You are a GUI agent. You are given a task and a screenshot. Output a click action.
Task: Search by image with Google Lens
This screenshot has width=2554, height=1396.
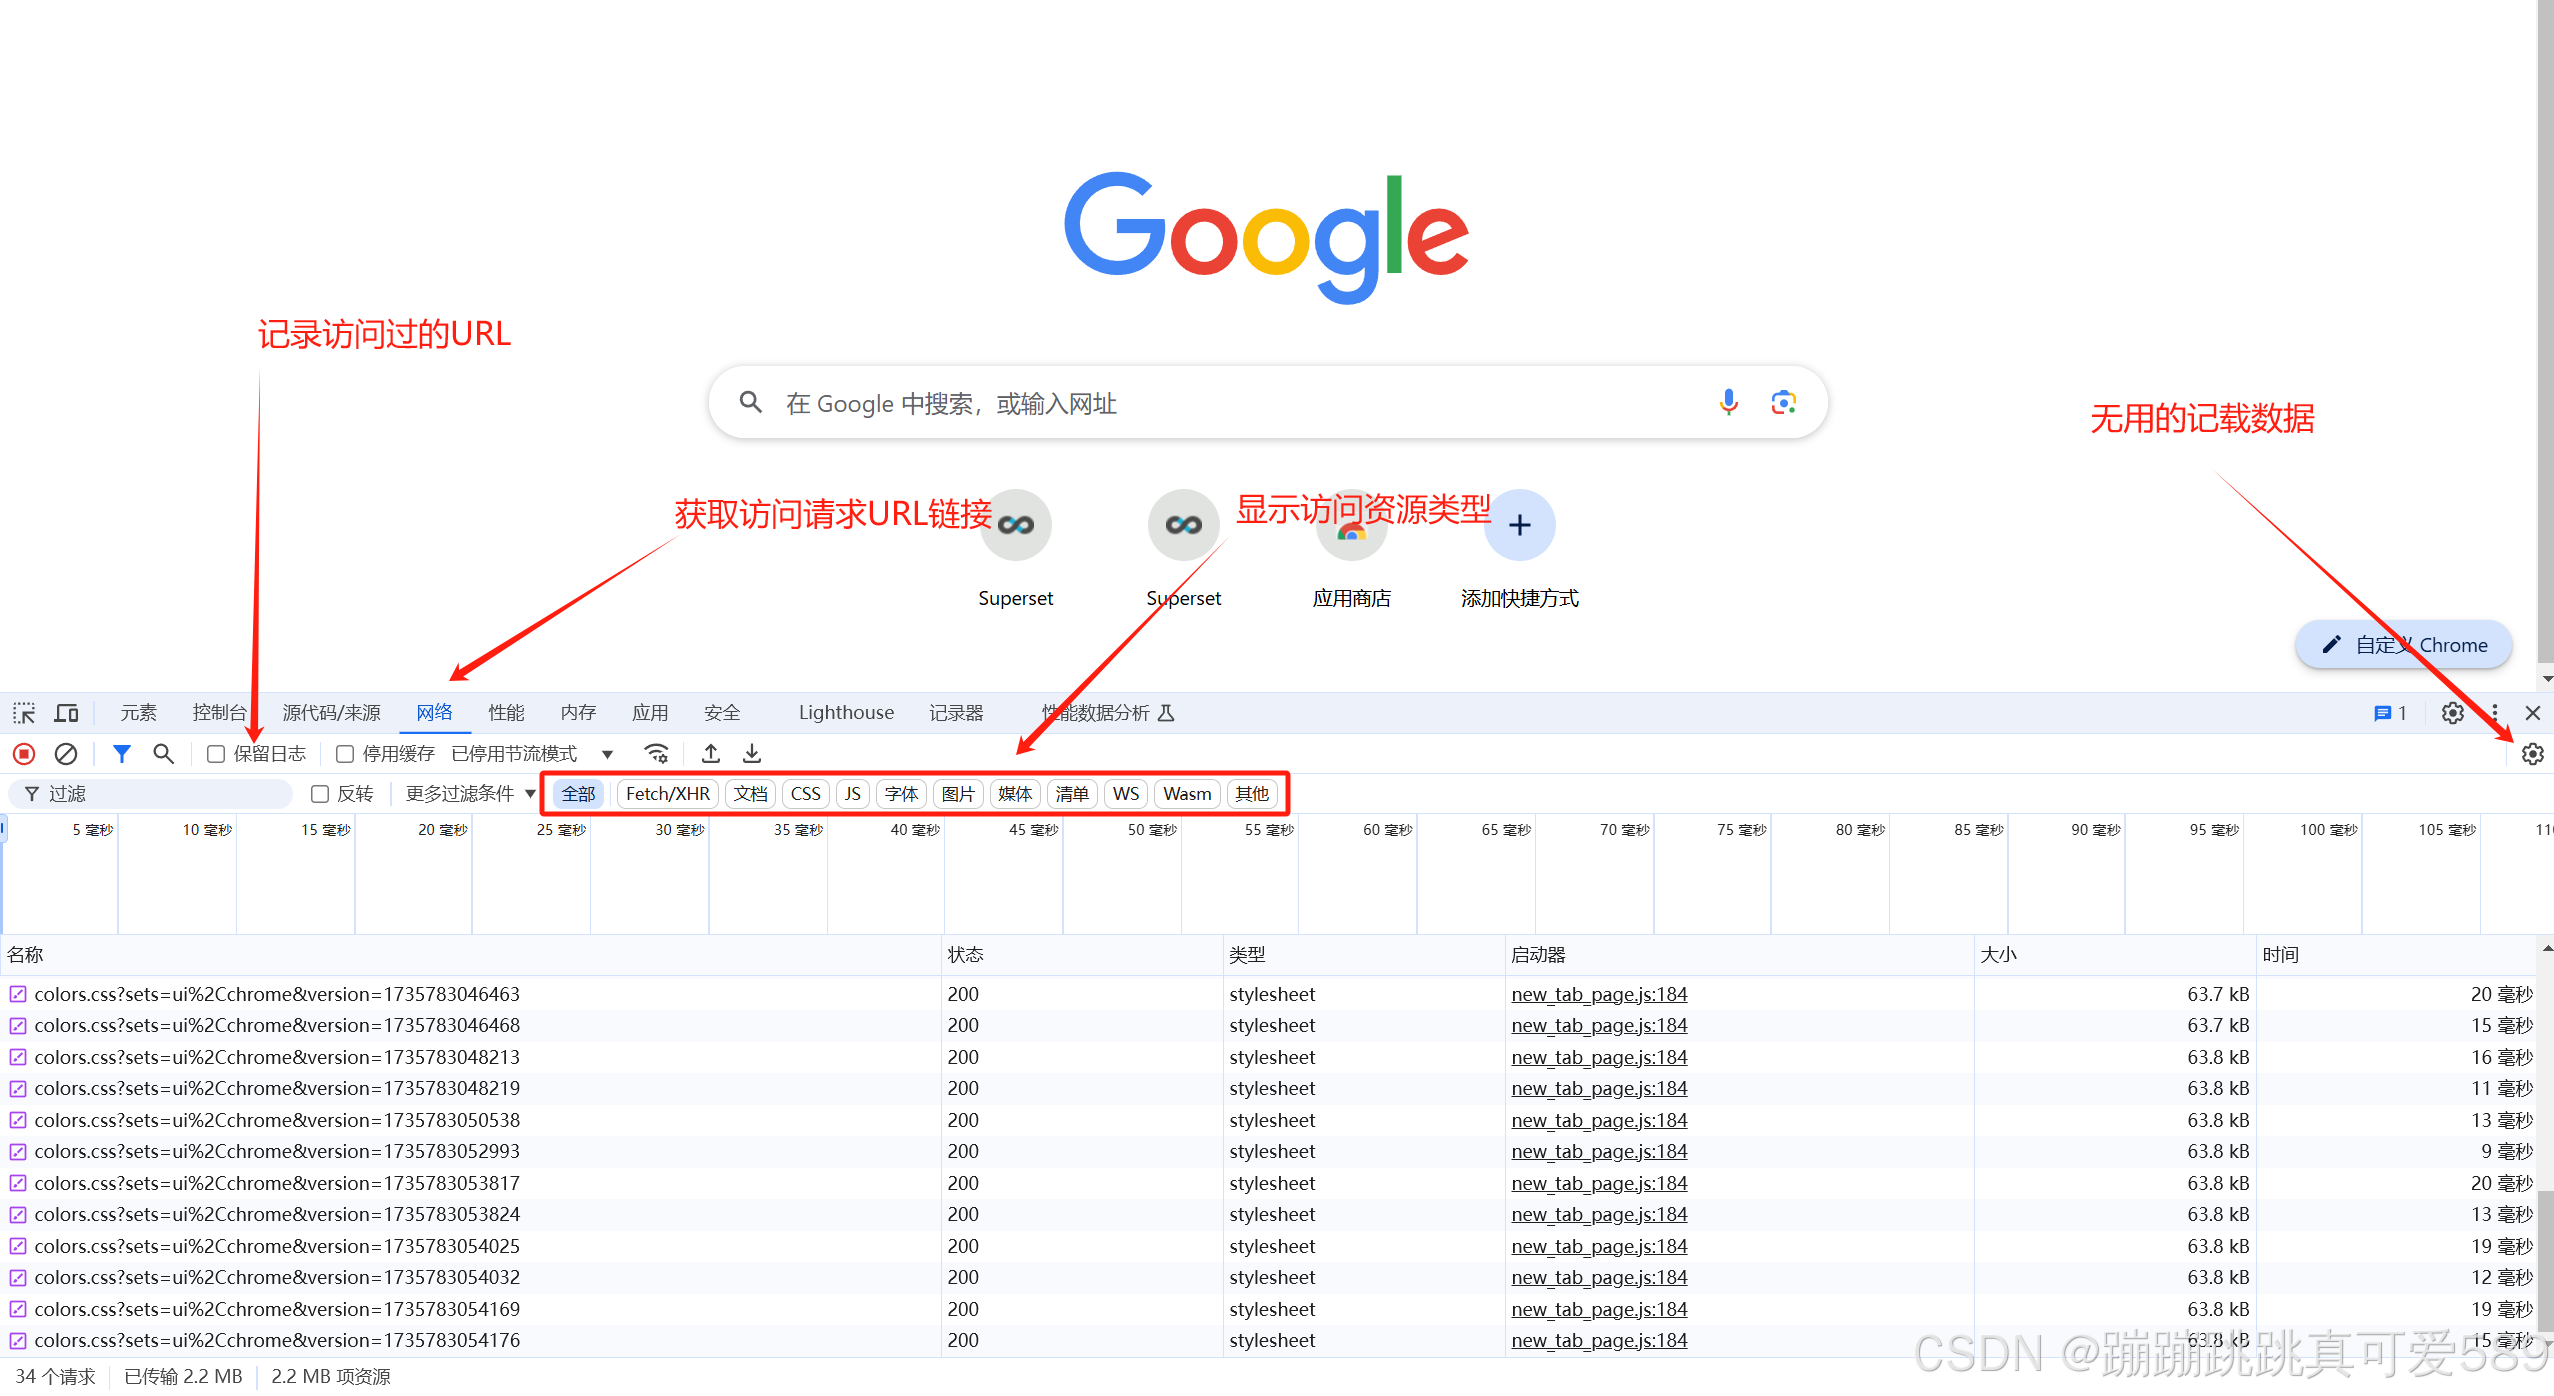coord(1784,402)
